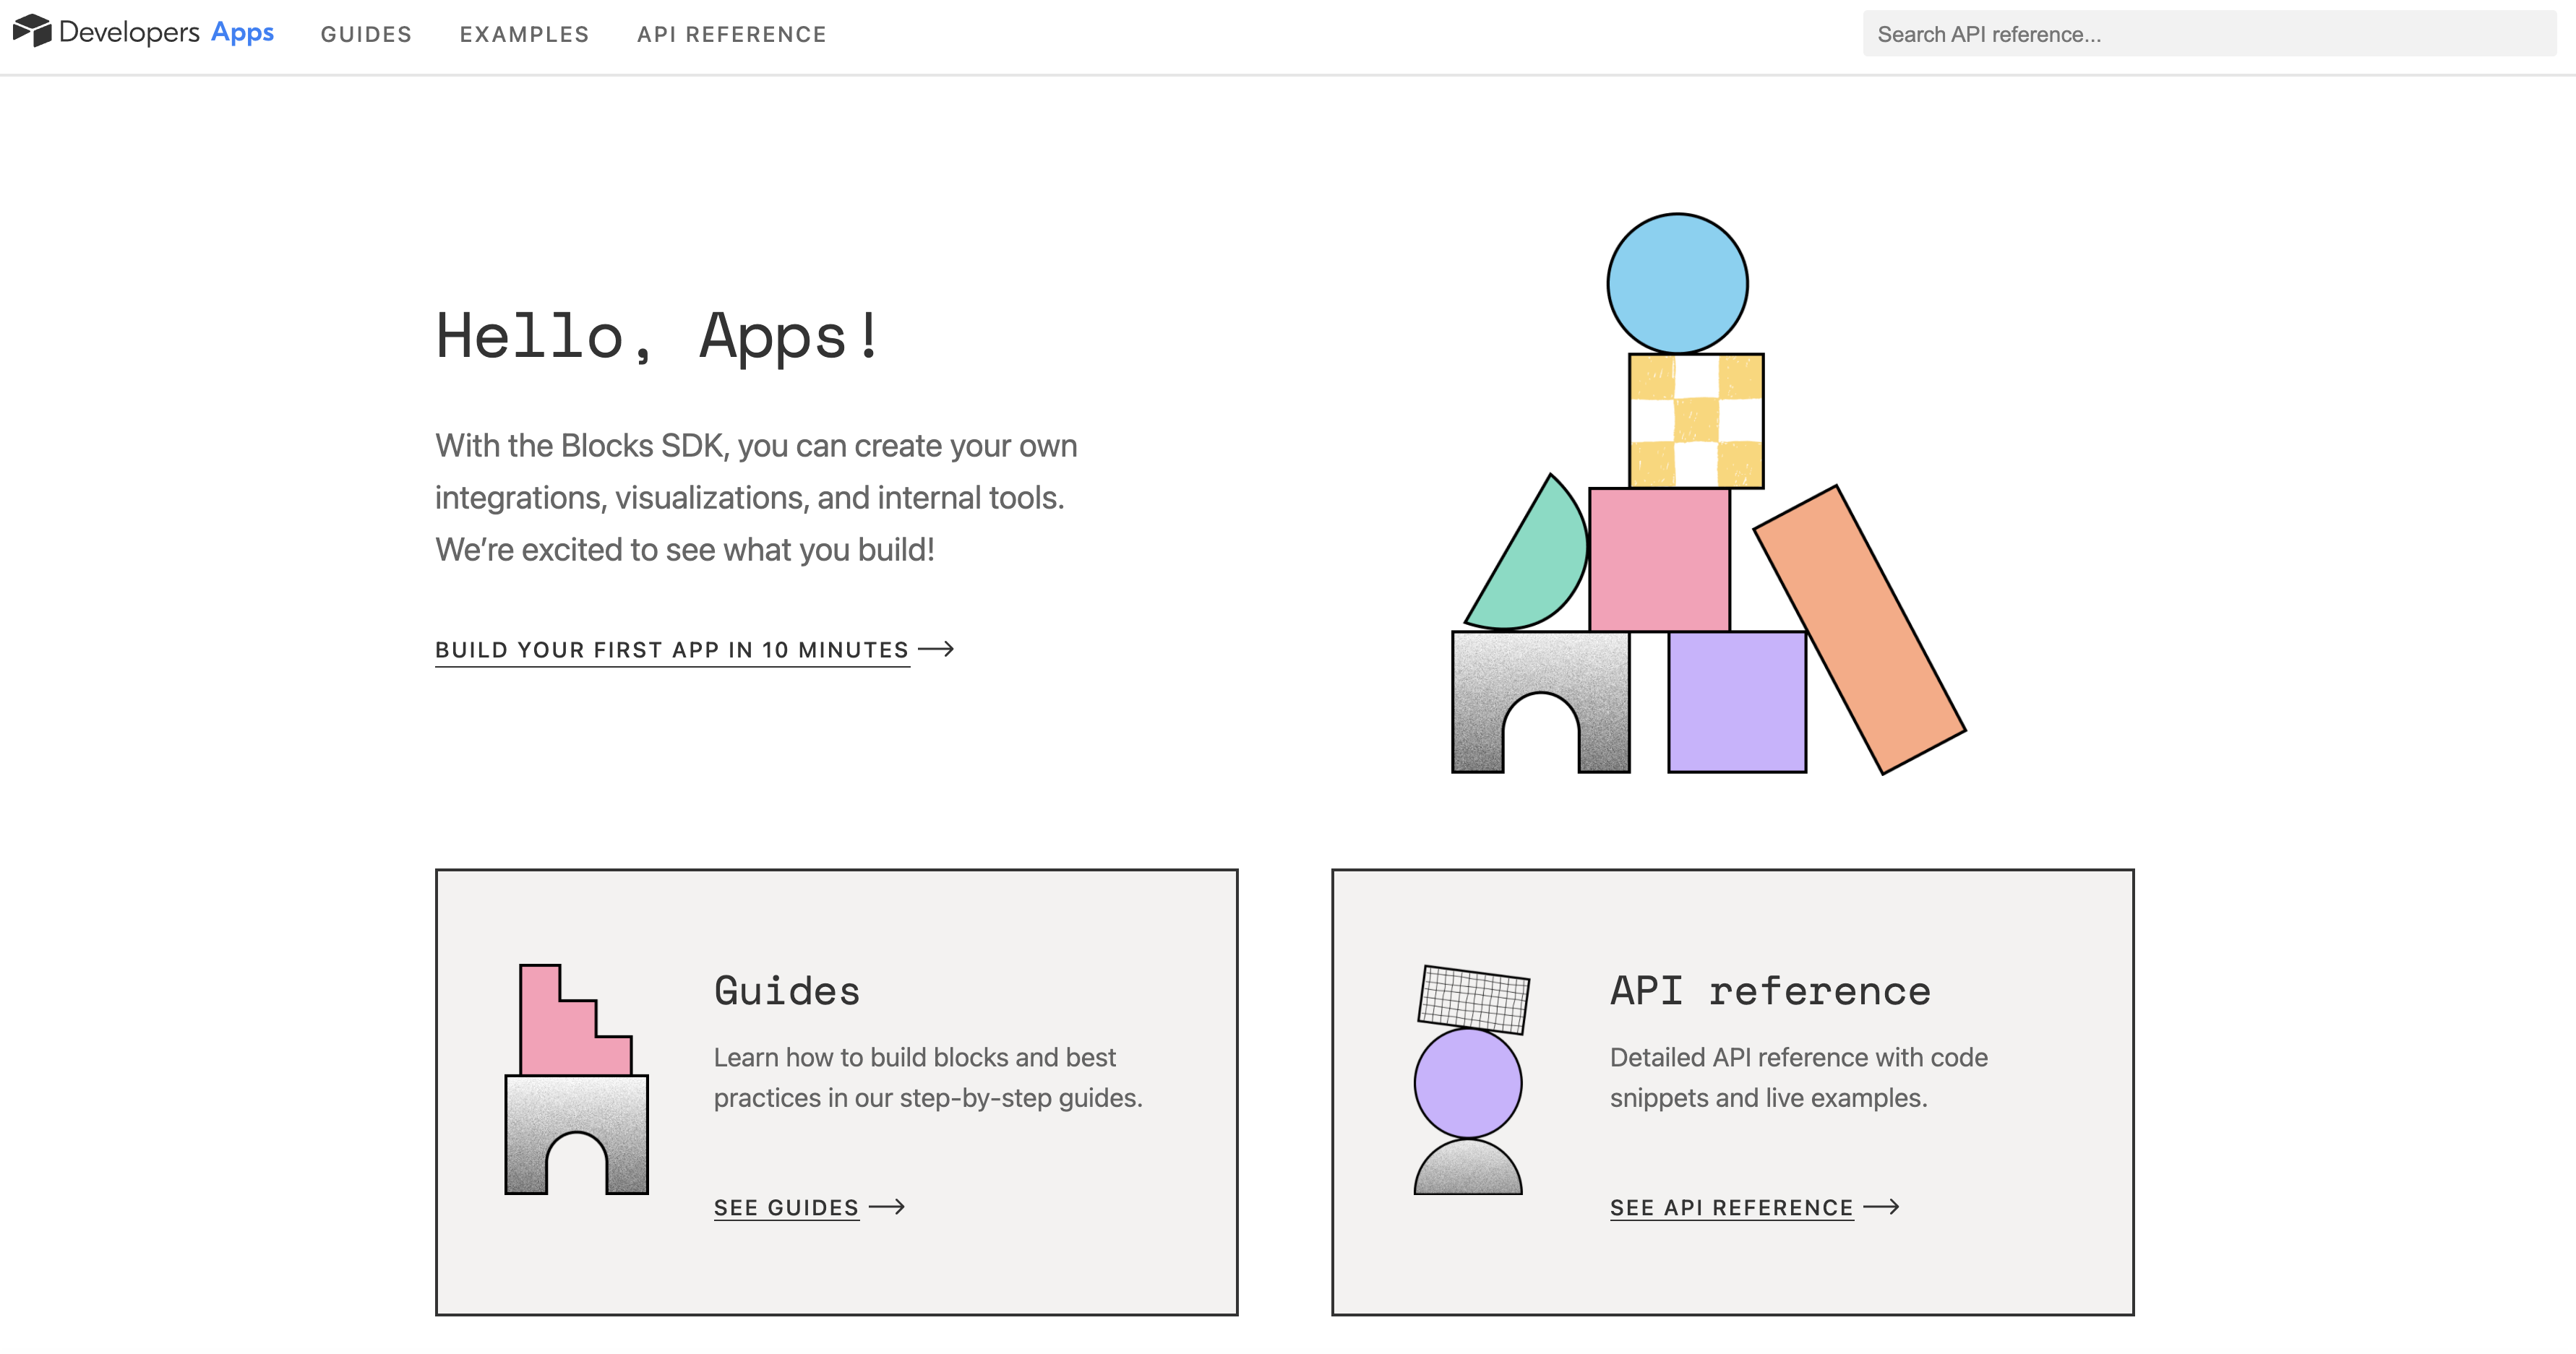Open the API REFERENCE navigation item
This screenshot has width=2576, height=1354.
point(731,34)
